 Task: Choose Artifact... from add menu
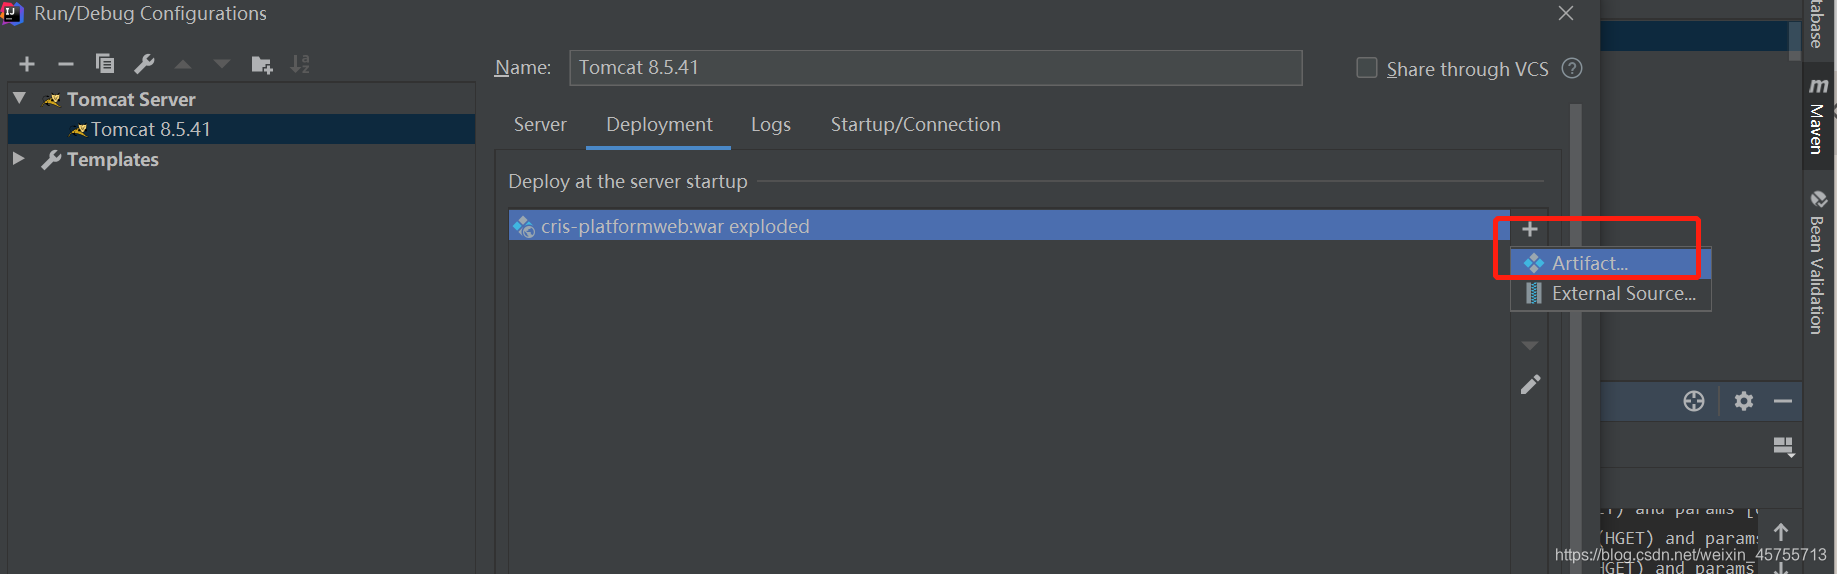pyautogui.click(x=1611, y=264)
